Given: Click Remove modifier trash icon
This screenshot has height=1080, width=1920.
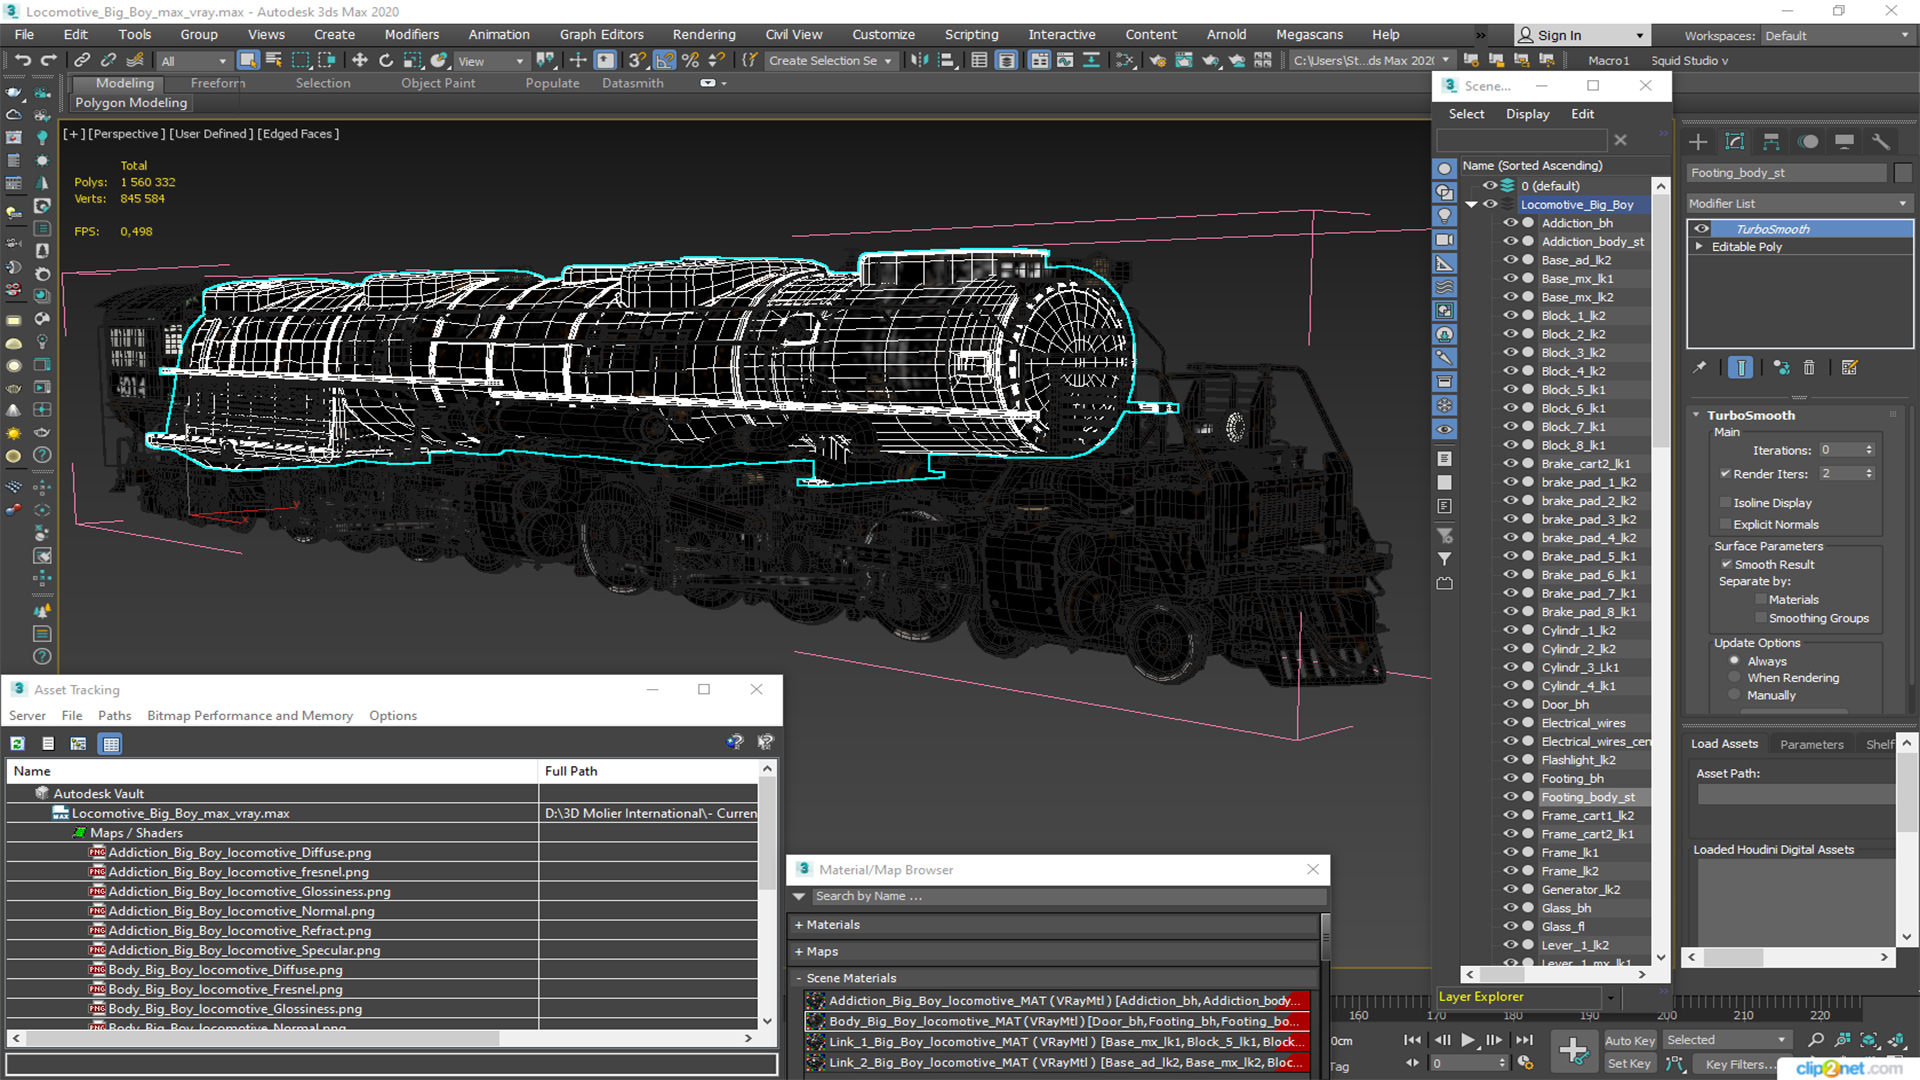Looking at the screenshot, I should coord(1809,368).
